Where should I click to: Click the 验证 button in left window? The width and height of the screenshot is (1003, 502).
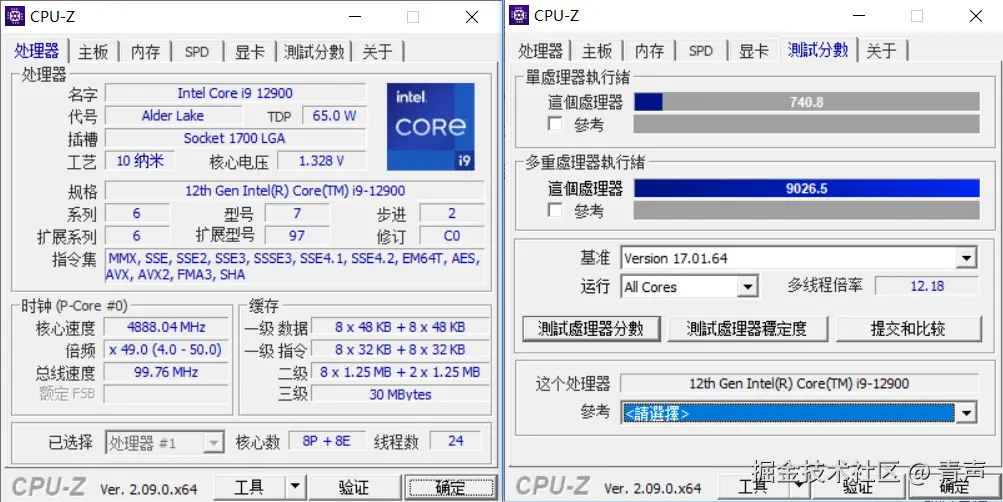click(354, 487)
